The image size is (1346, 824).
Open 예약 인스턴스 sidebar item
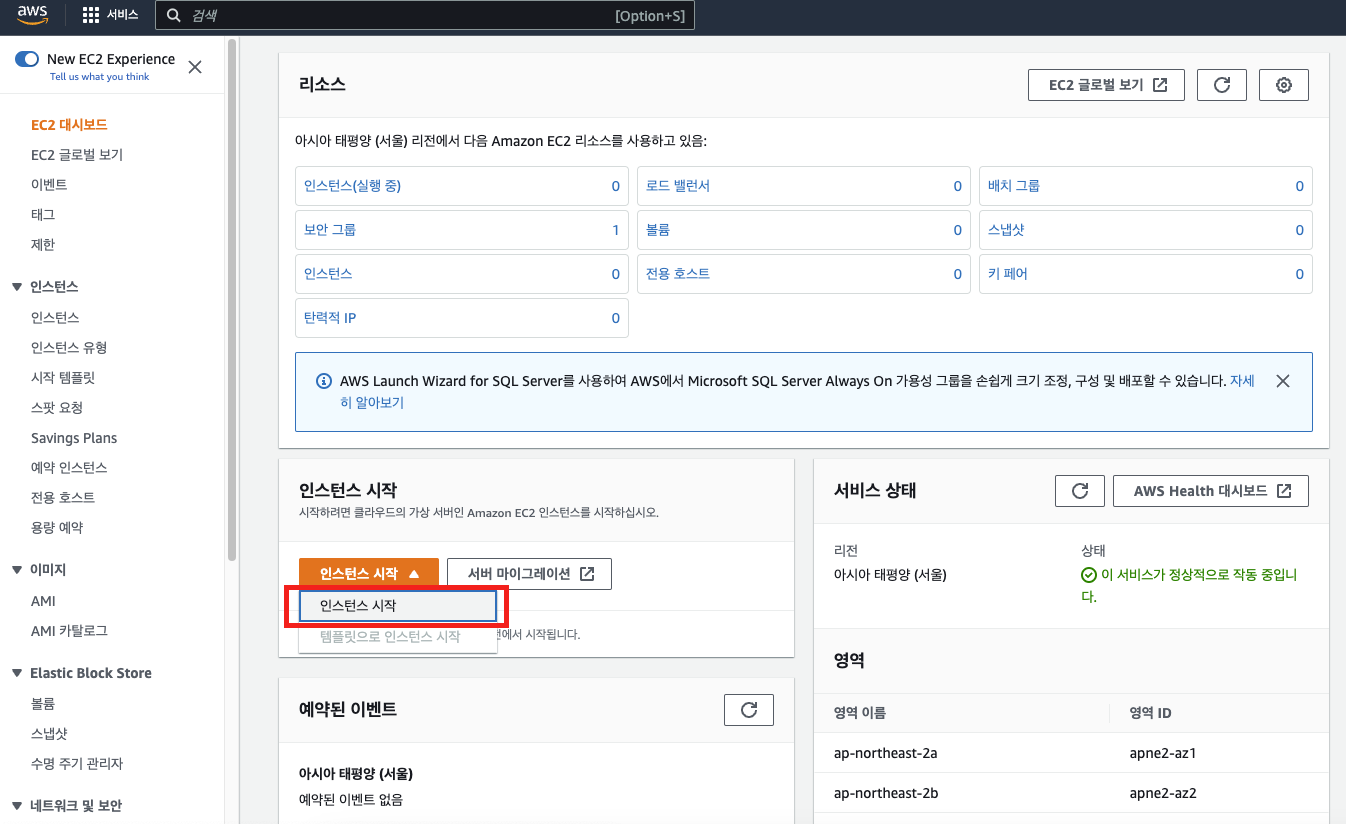(69, 468)
